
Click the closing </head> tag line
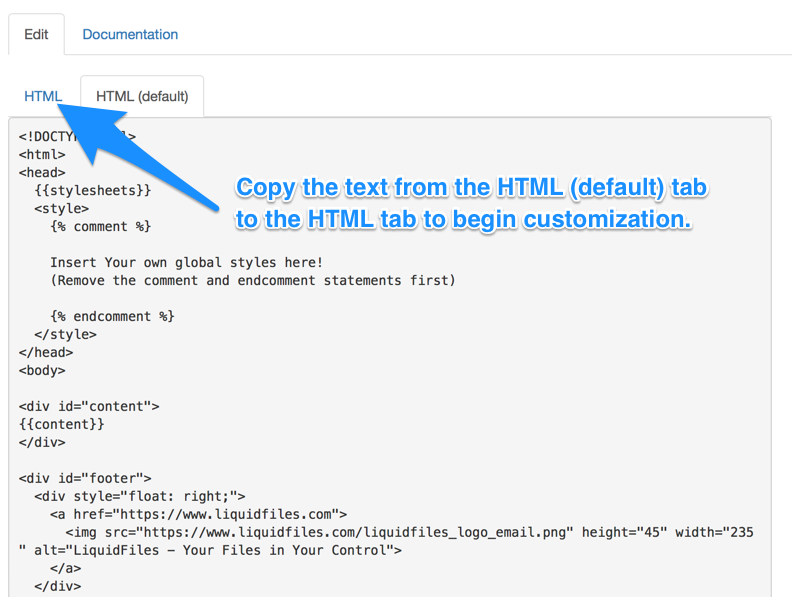click(46, 352)
